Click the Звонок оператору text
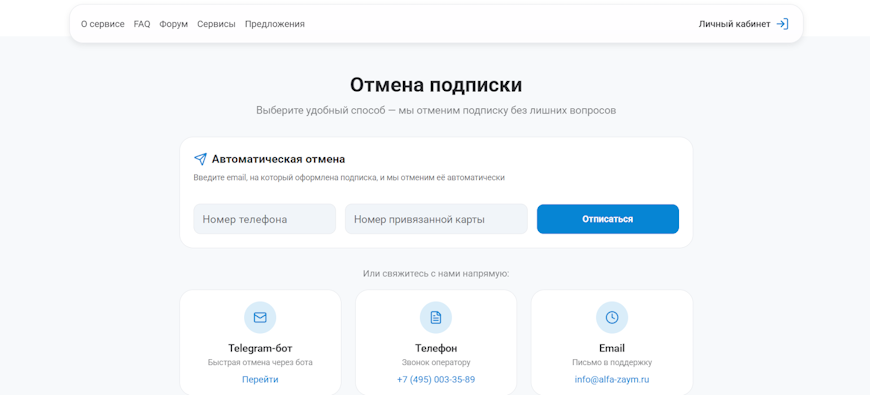 [x=436, y=362]
